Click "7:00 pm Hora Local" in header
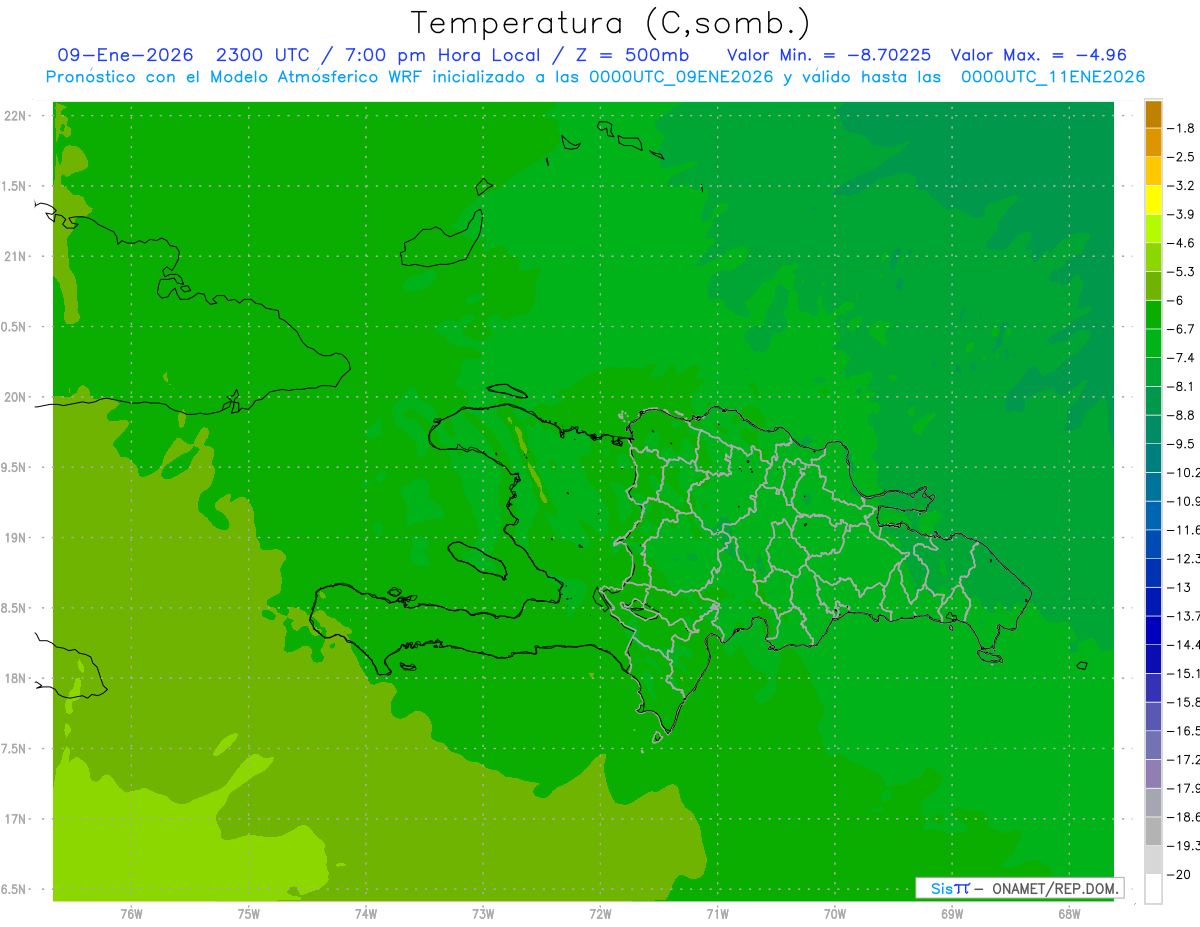The width and height of the screenshot is (1200, 927). [441, 55]
